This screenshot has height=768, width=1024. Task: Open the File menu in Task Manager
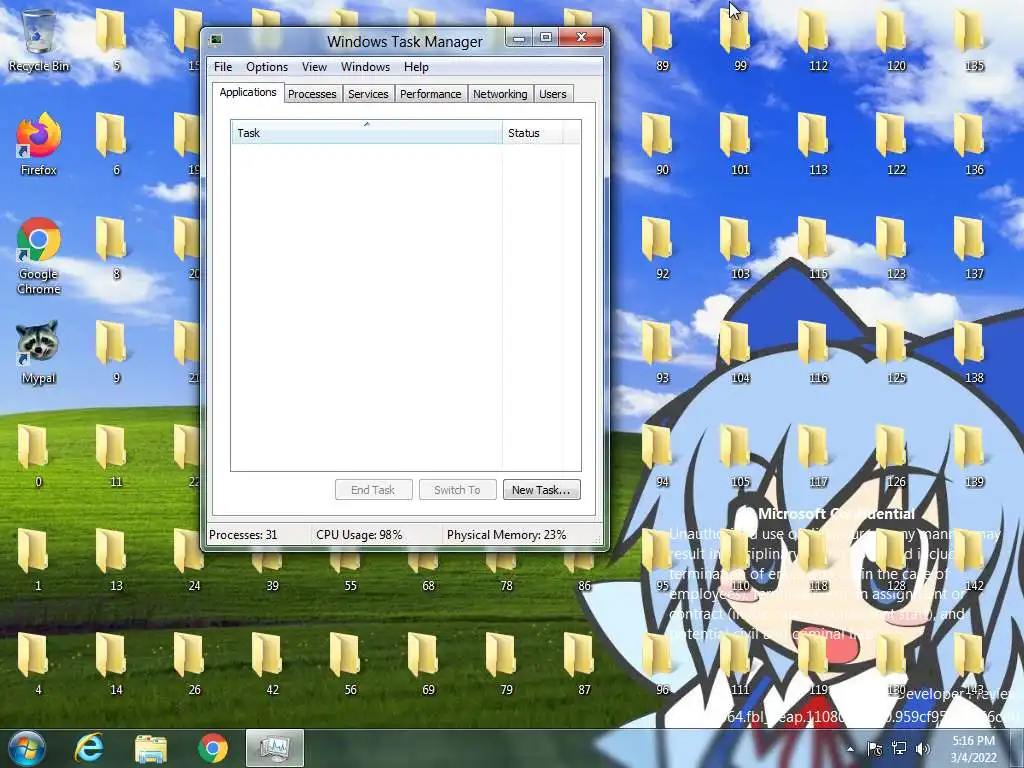pos(223,67)
